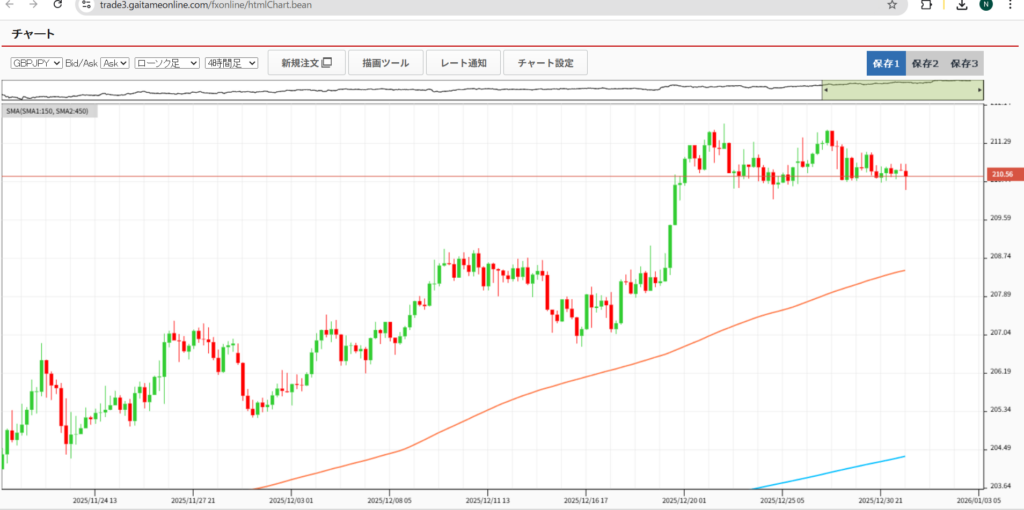Click the forward navigation arrow
Viewport: 1024px width, 510px height.
[31, 5]
